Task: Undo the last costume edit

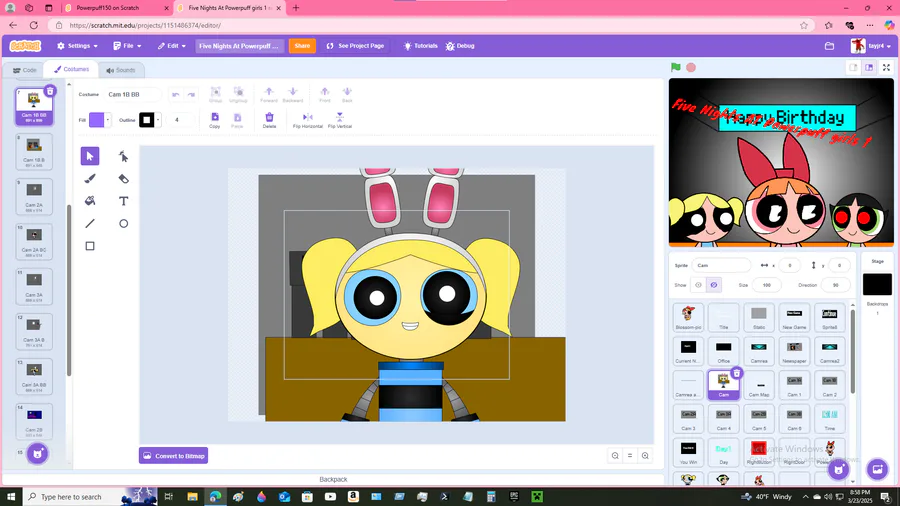Action: [176, 95]
